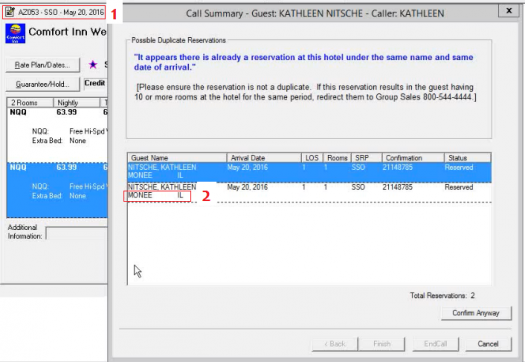Image resolution: width=525 pixels, height=362 pixels.
Task: Click the EndCall button
Action: coord(435,344)
